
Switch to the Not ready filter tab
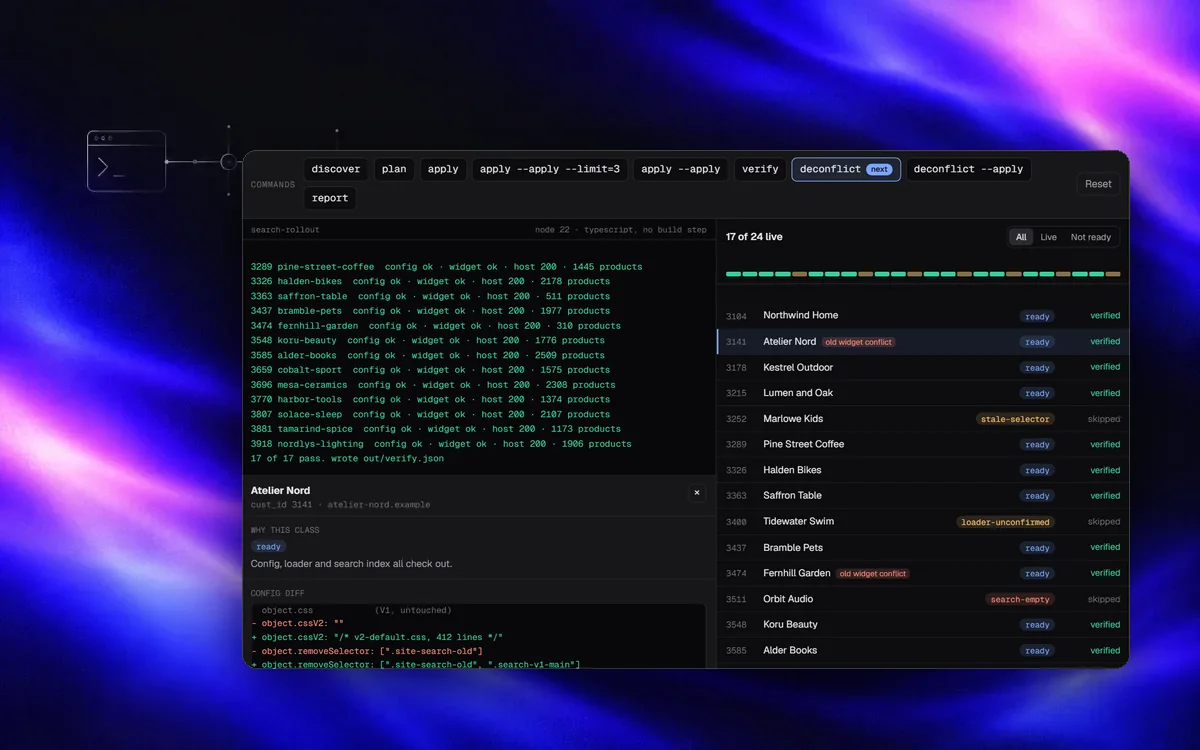coord(1091,237)
